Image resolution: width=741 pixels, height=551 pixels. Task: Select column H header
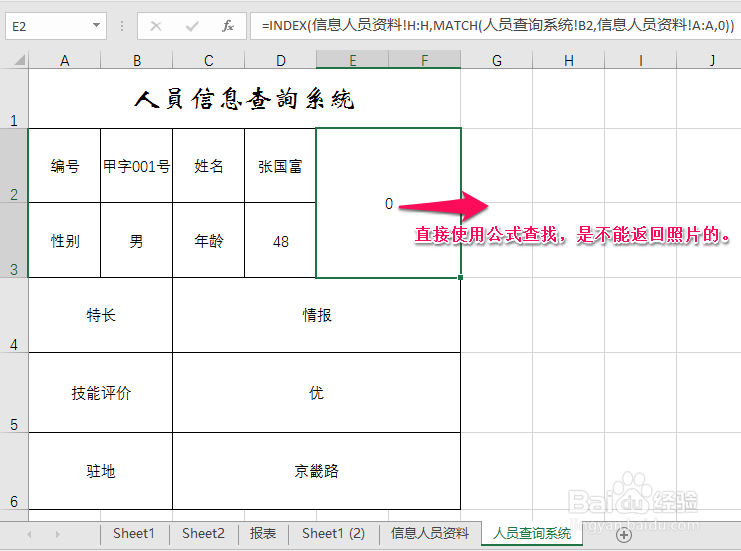[569, 60]
